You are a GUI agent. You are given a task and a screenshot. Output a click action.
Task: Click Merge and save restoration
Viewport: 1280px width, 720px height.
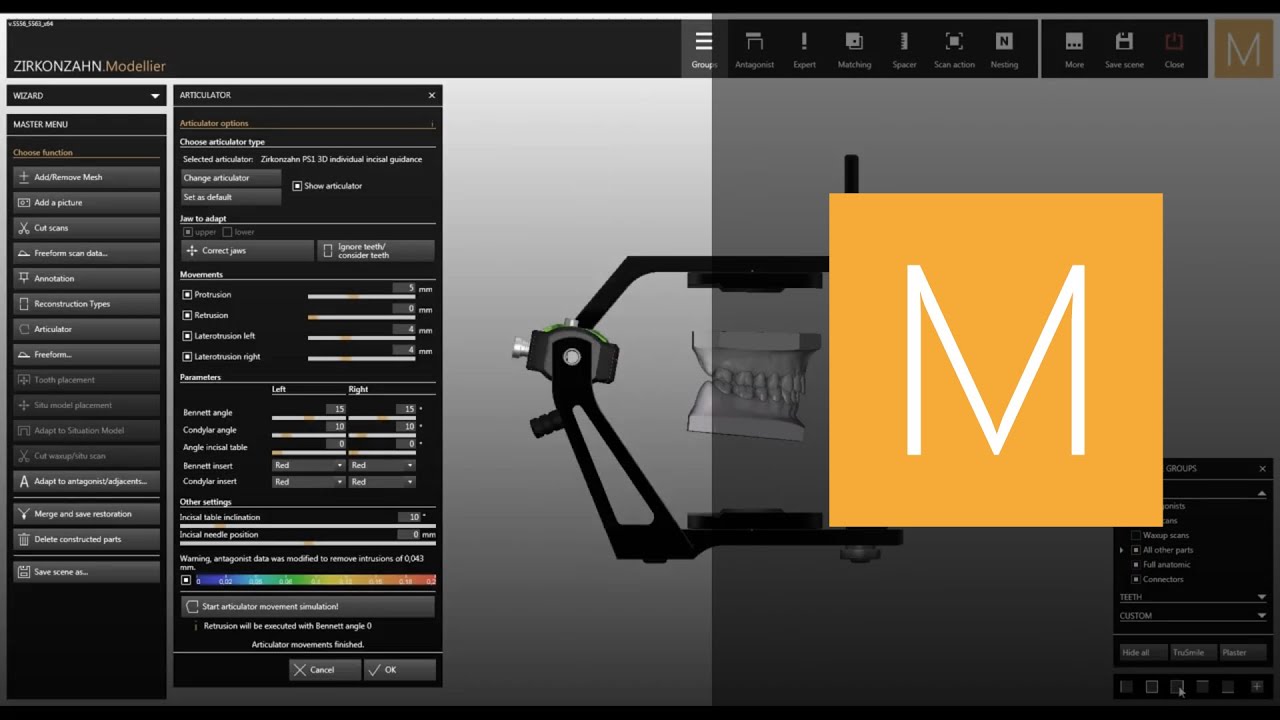[86, 514]
